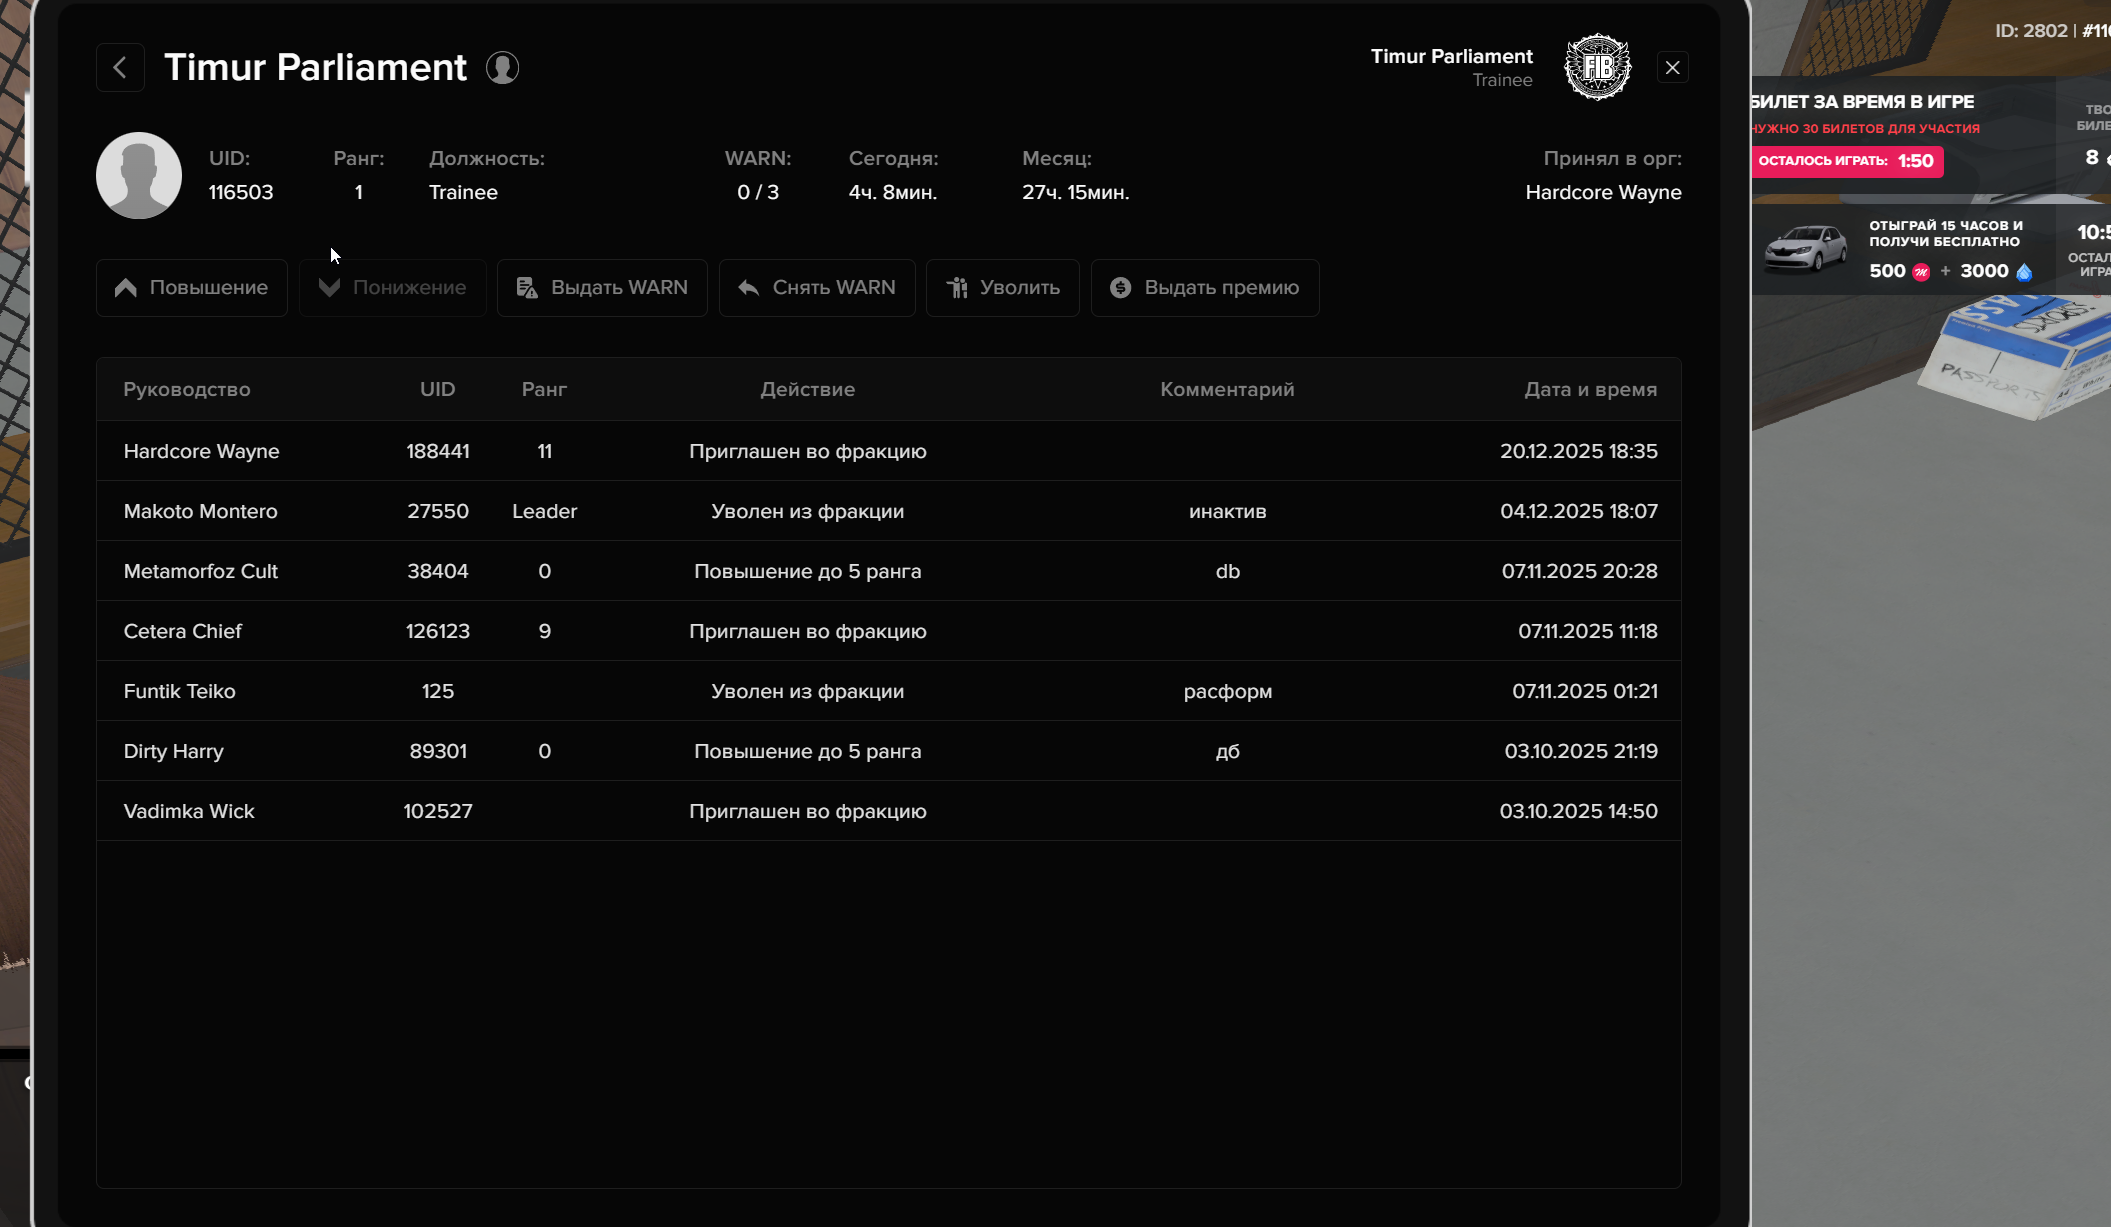The height and width of the screenshot is (1227, 2111).
Task: Click the Действие column header
Action: pos(807,390)
